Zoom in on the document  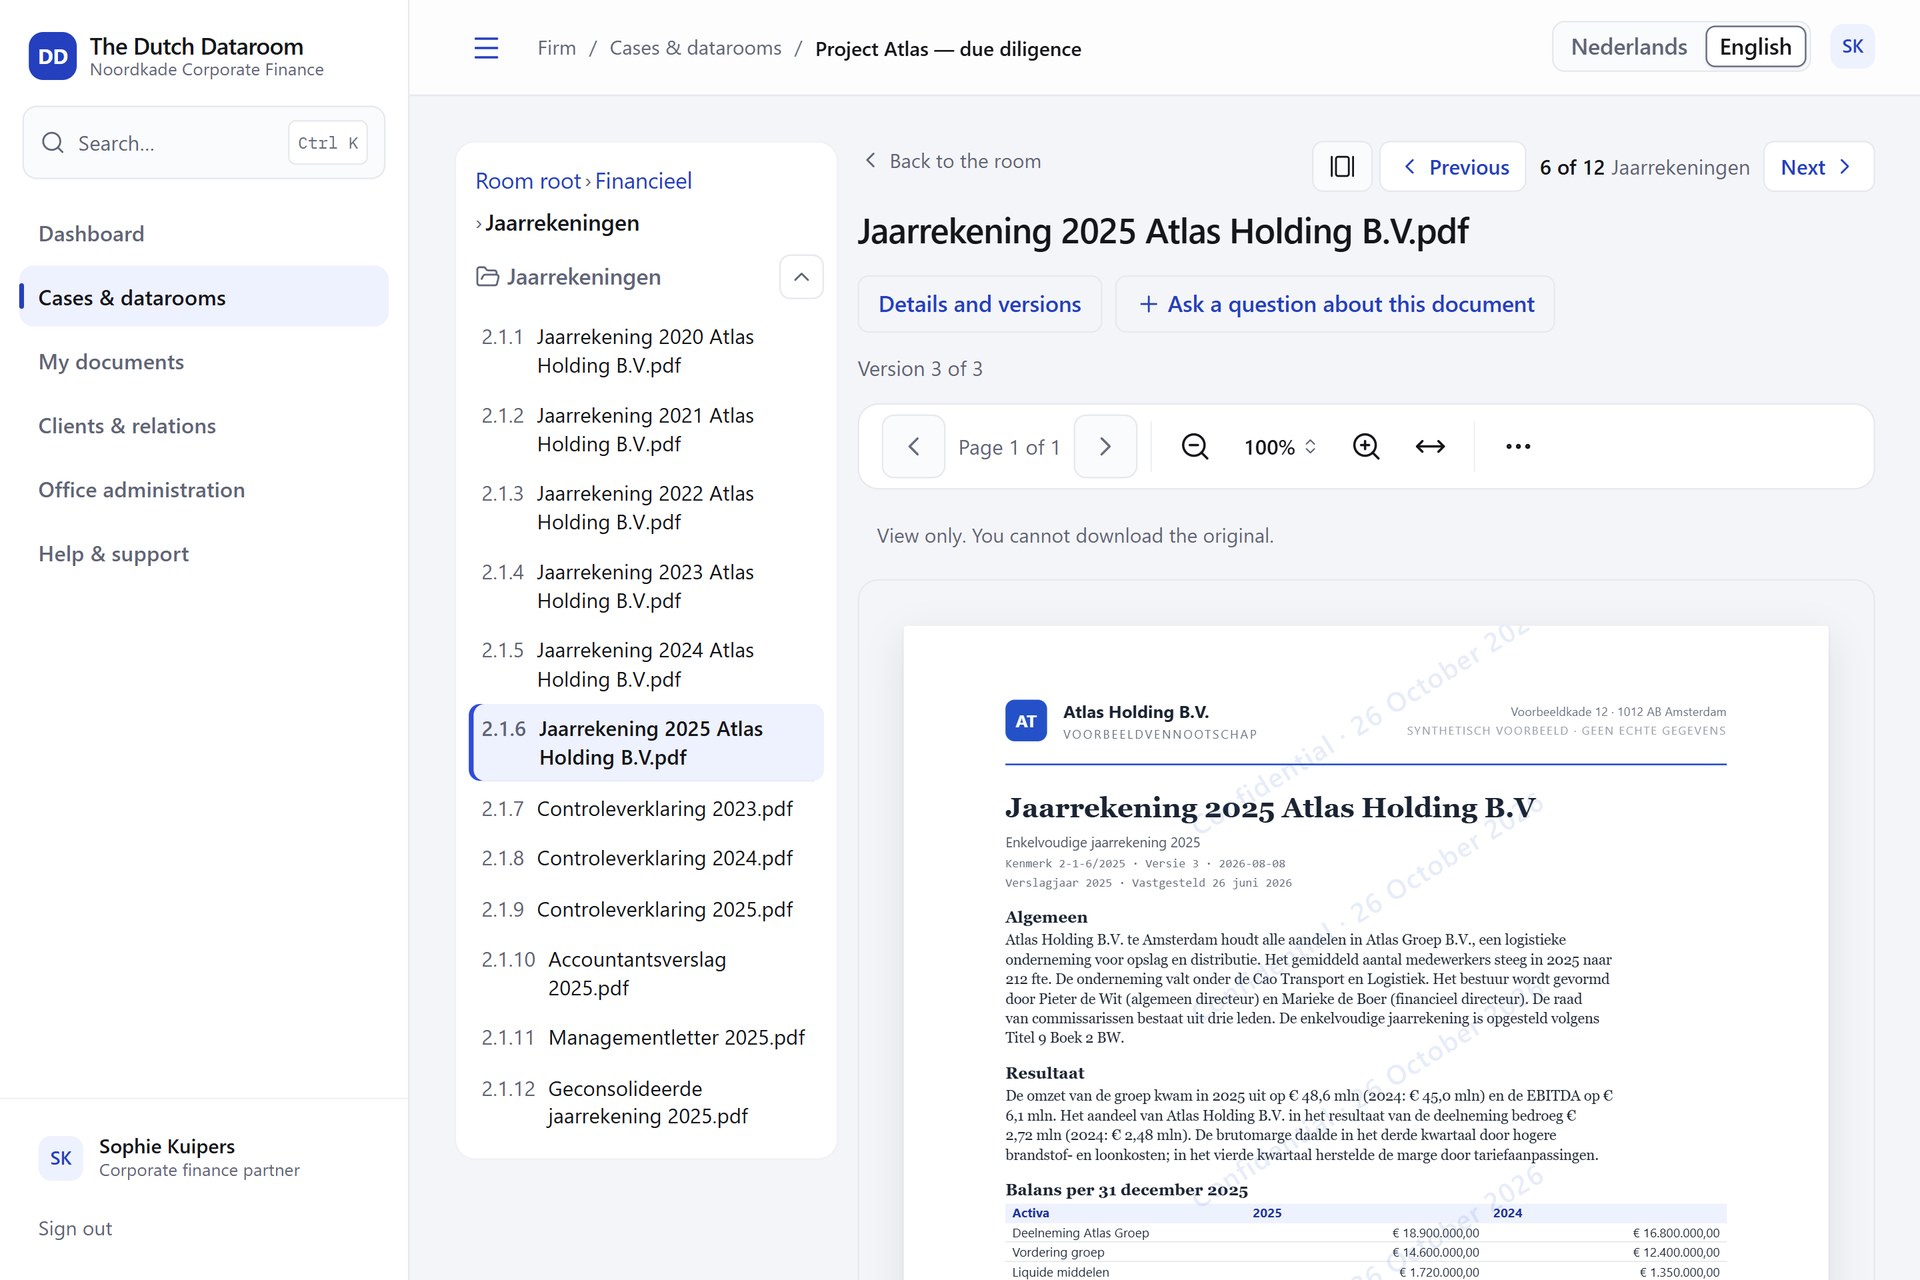1366,446
